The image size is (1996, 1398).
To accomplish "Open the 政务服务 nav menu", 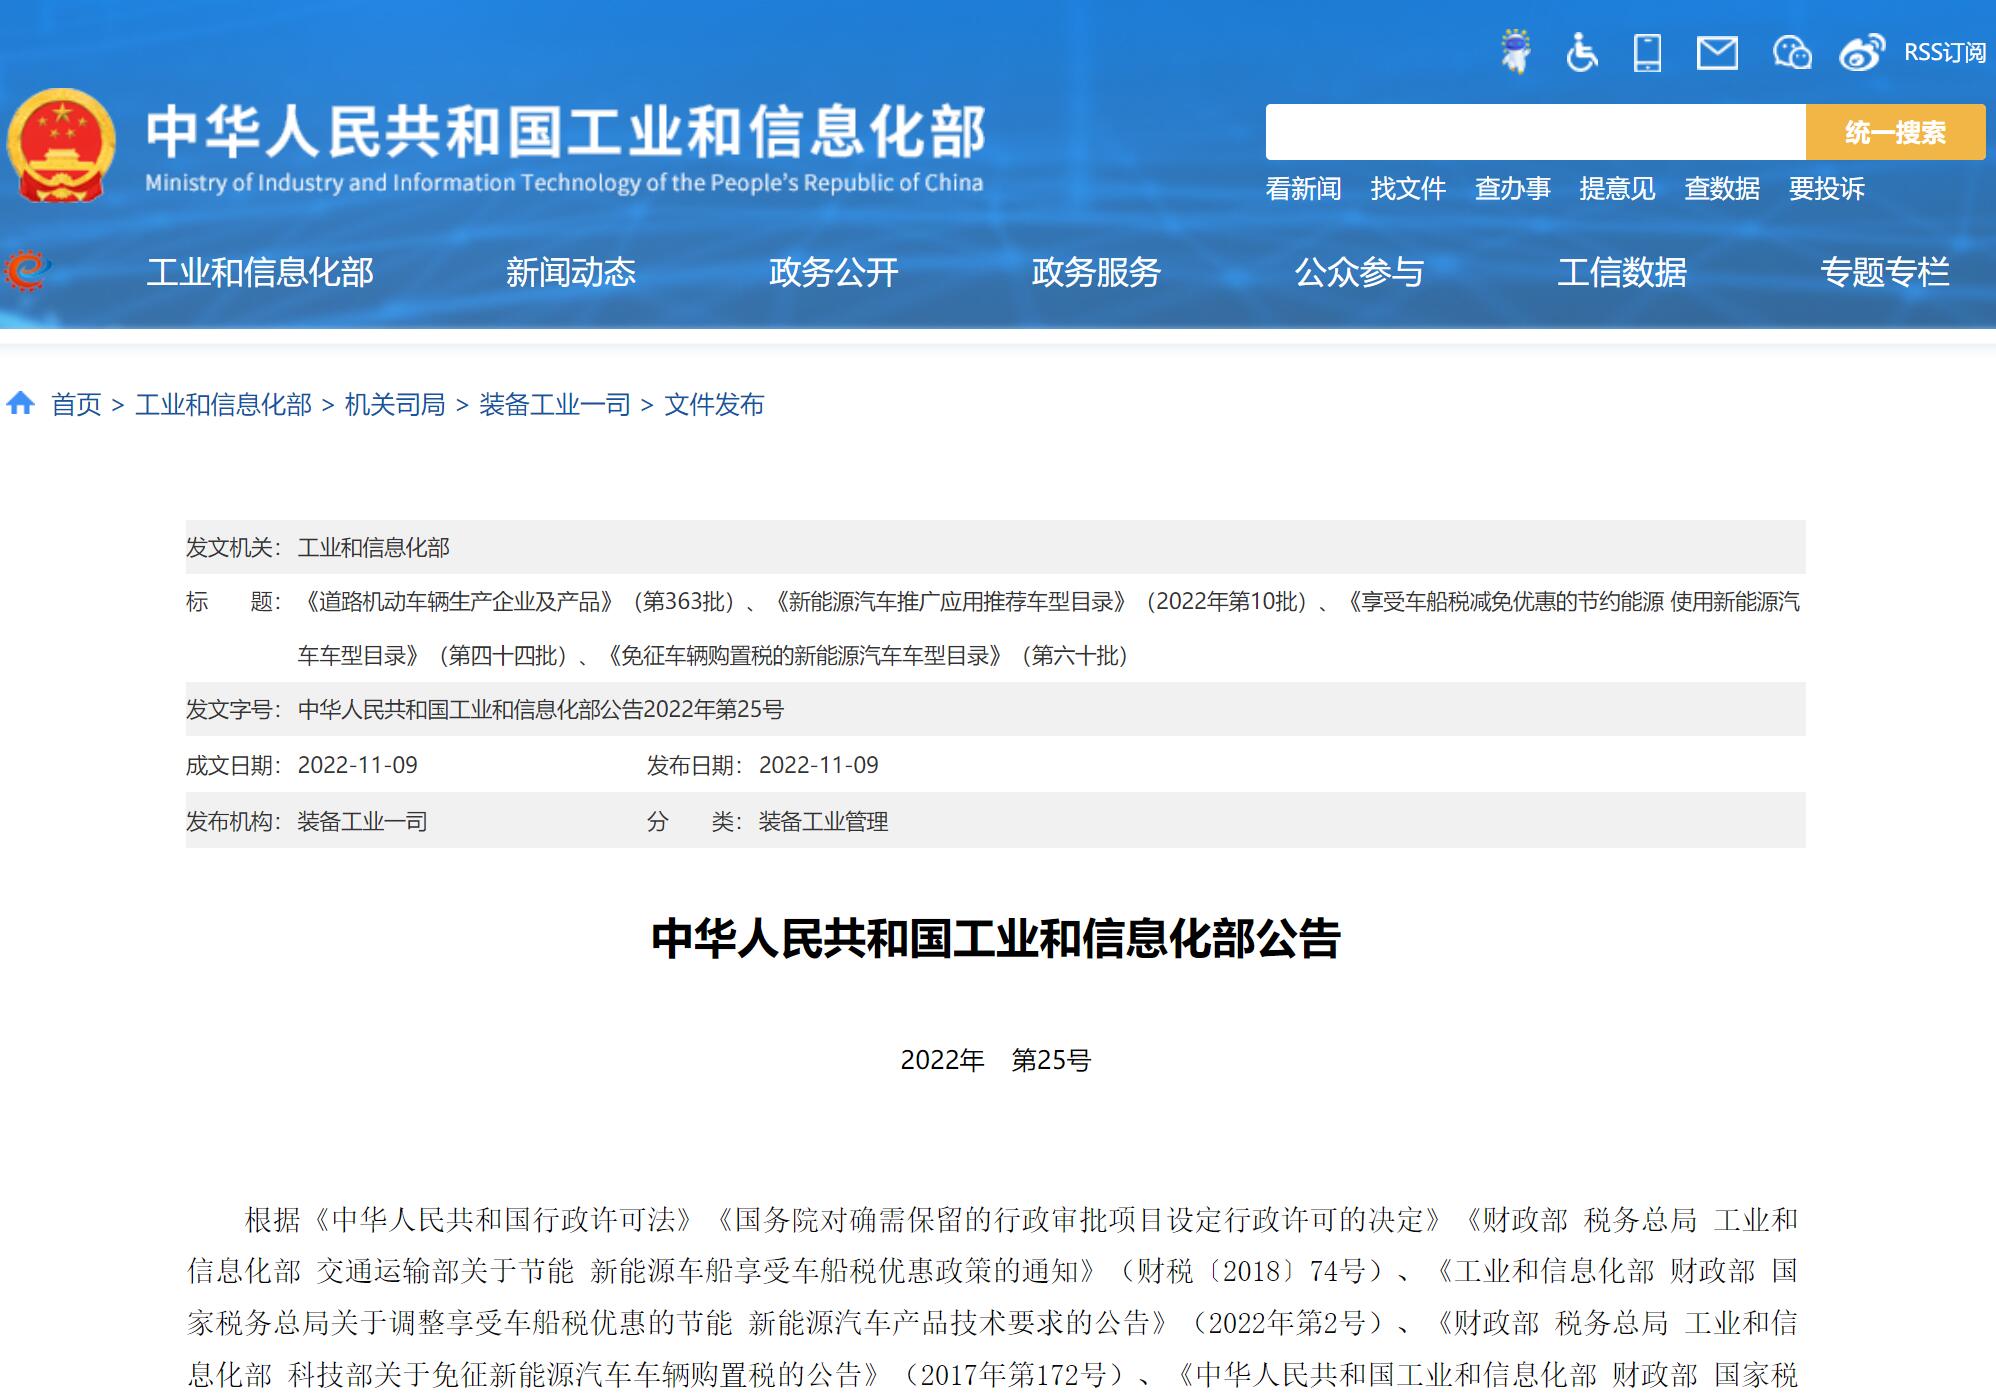I will [1096, 272].
